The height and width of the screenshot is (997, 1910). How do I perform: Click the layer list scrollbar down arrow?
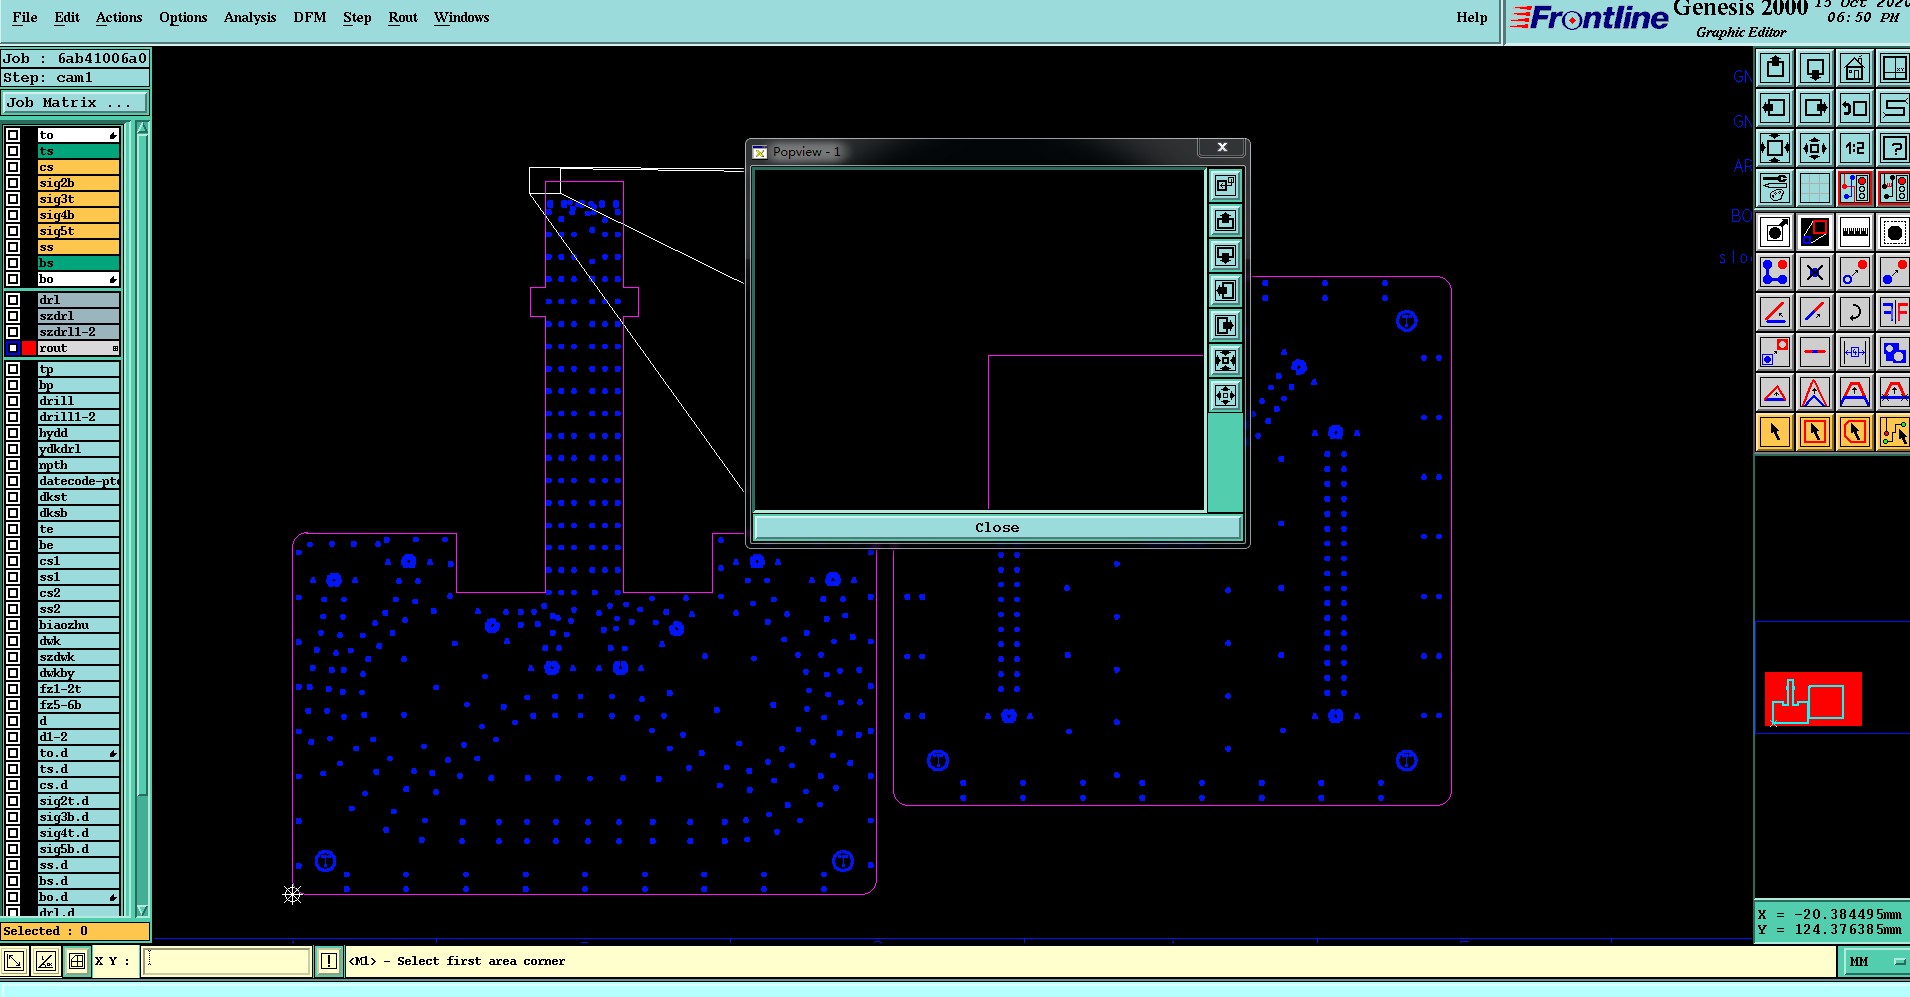[x=142, y=910]
